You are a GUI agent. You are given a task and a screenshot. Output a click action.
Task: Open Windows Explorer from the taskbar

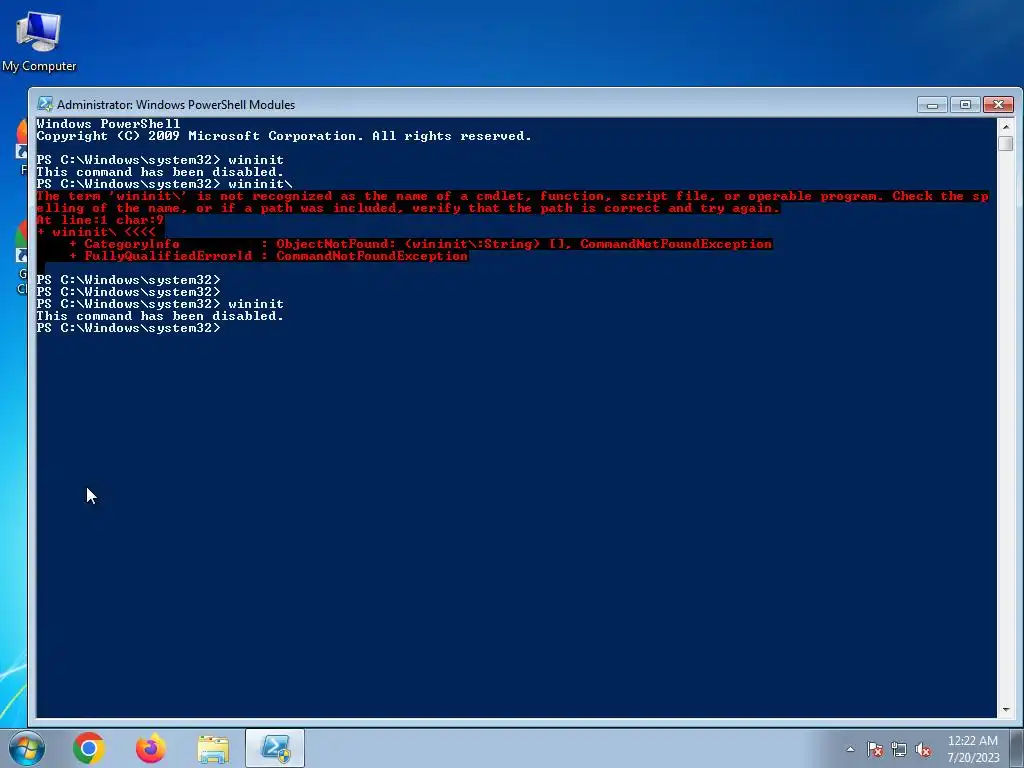click(x=213, y=748)
